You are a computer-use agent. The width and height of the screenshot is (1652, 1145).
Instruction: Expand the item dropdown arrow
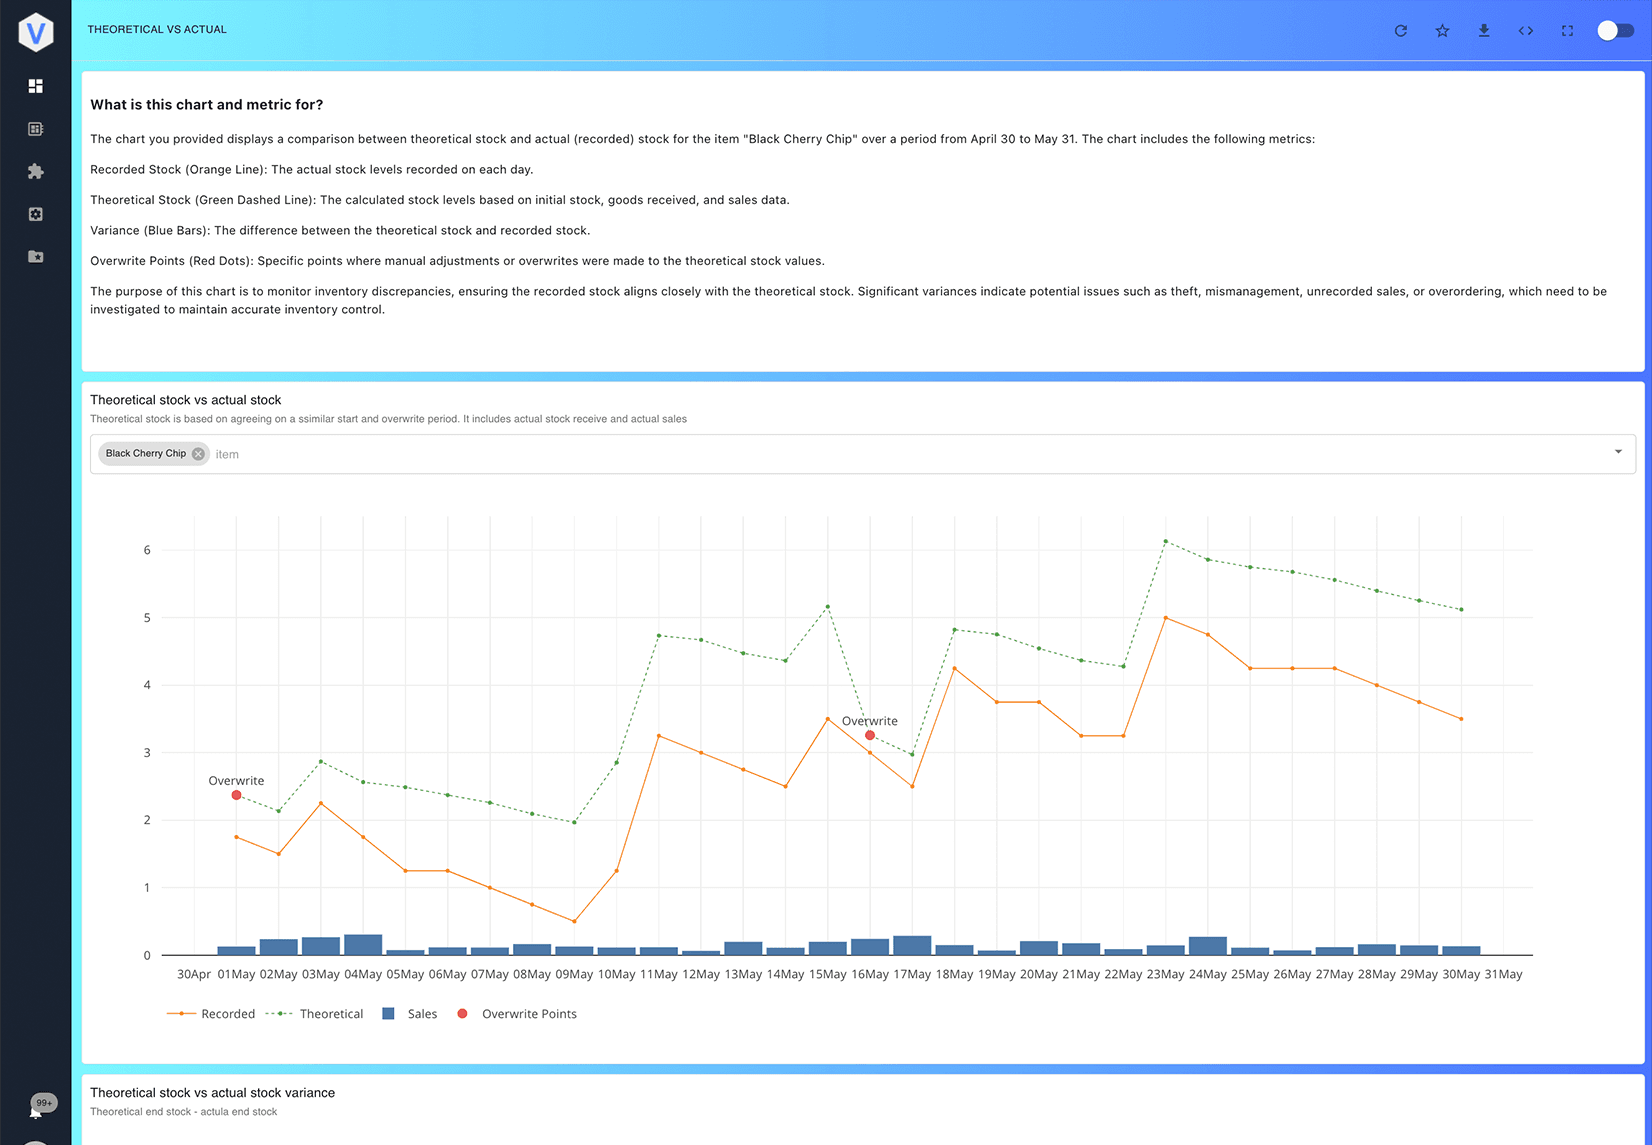[1618, 452]
